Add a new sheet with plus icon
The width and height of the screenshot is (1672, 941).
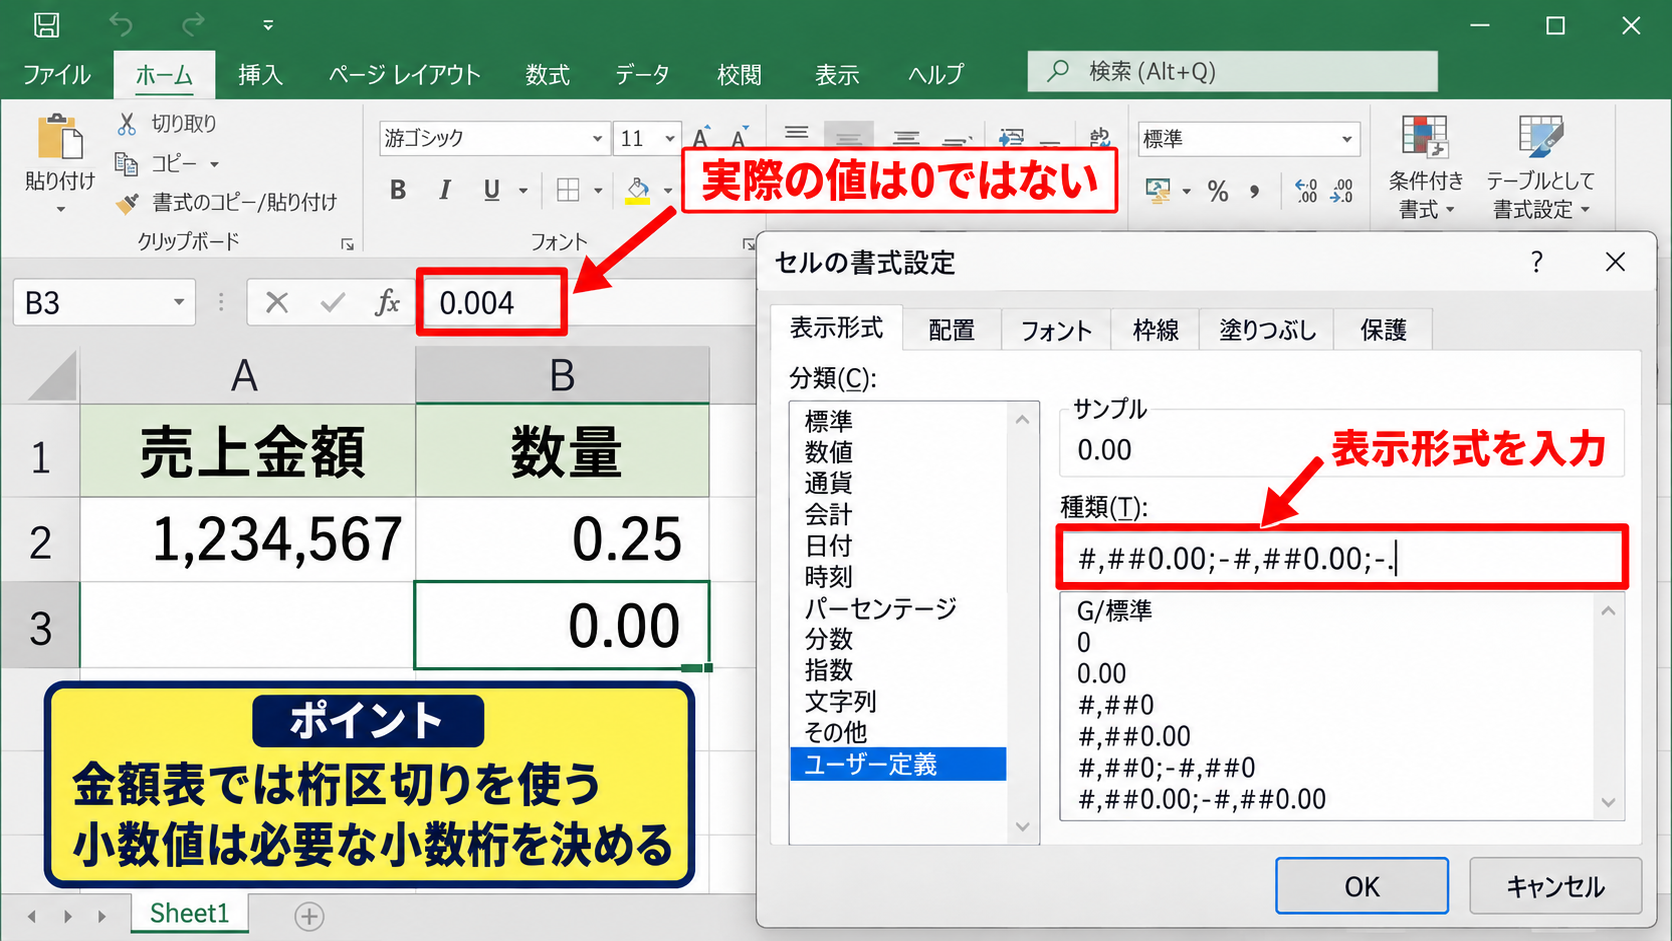click(x=309, y=916)
